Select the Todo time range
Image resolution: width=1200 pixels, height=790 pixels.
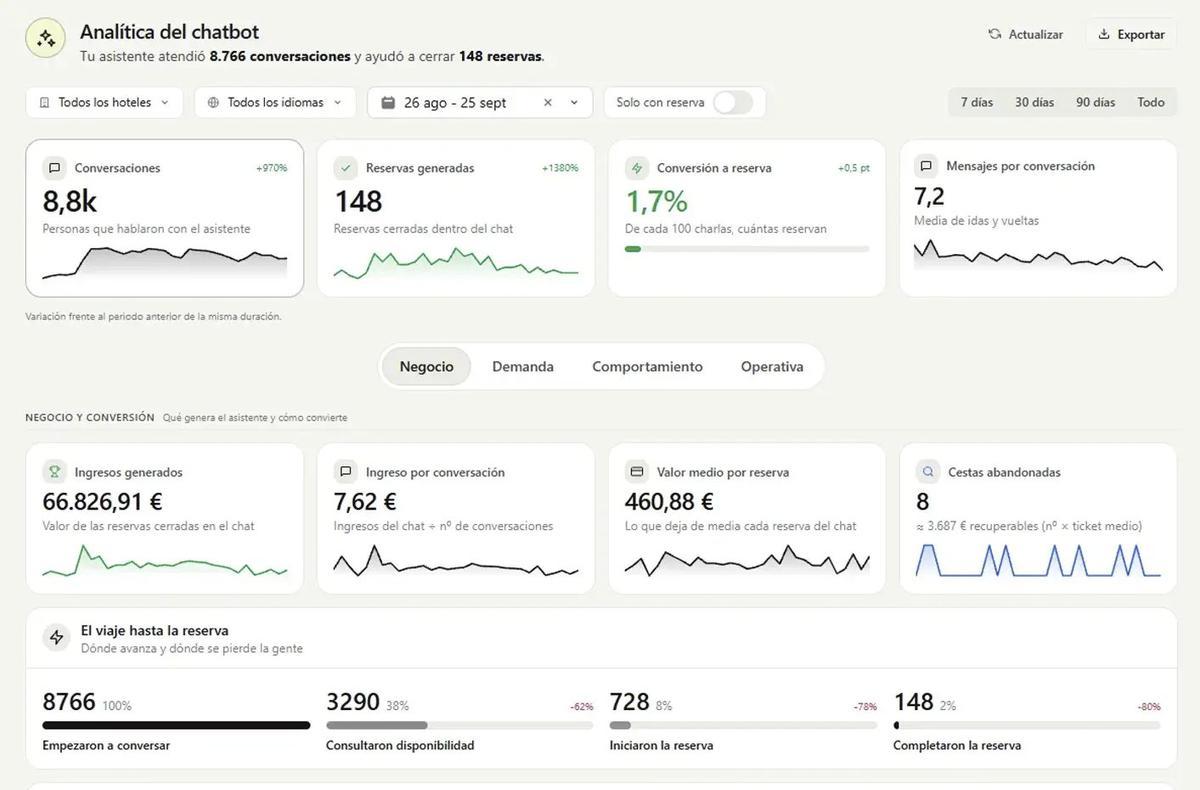point(1151,102)
